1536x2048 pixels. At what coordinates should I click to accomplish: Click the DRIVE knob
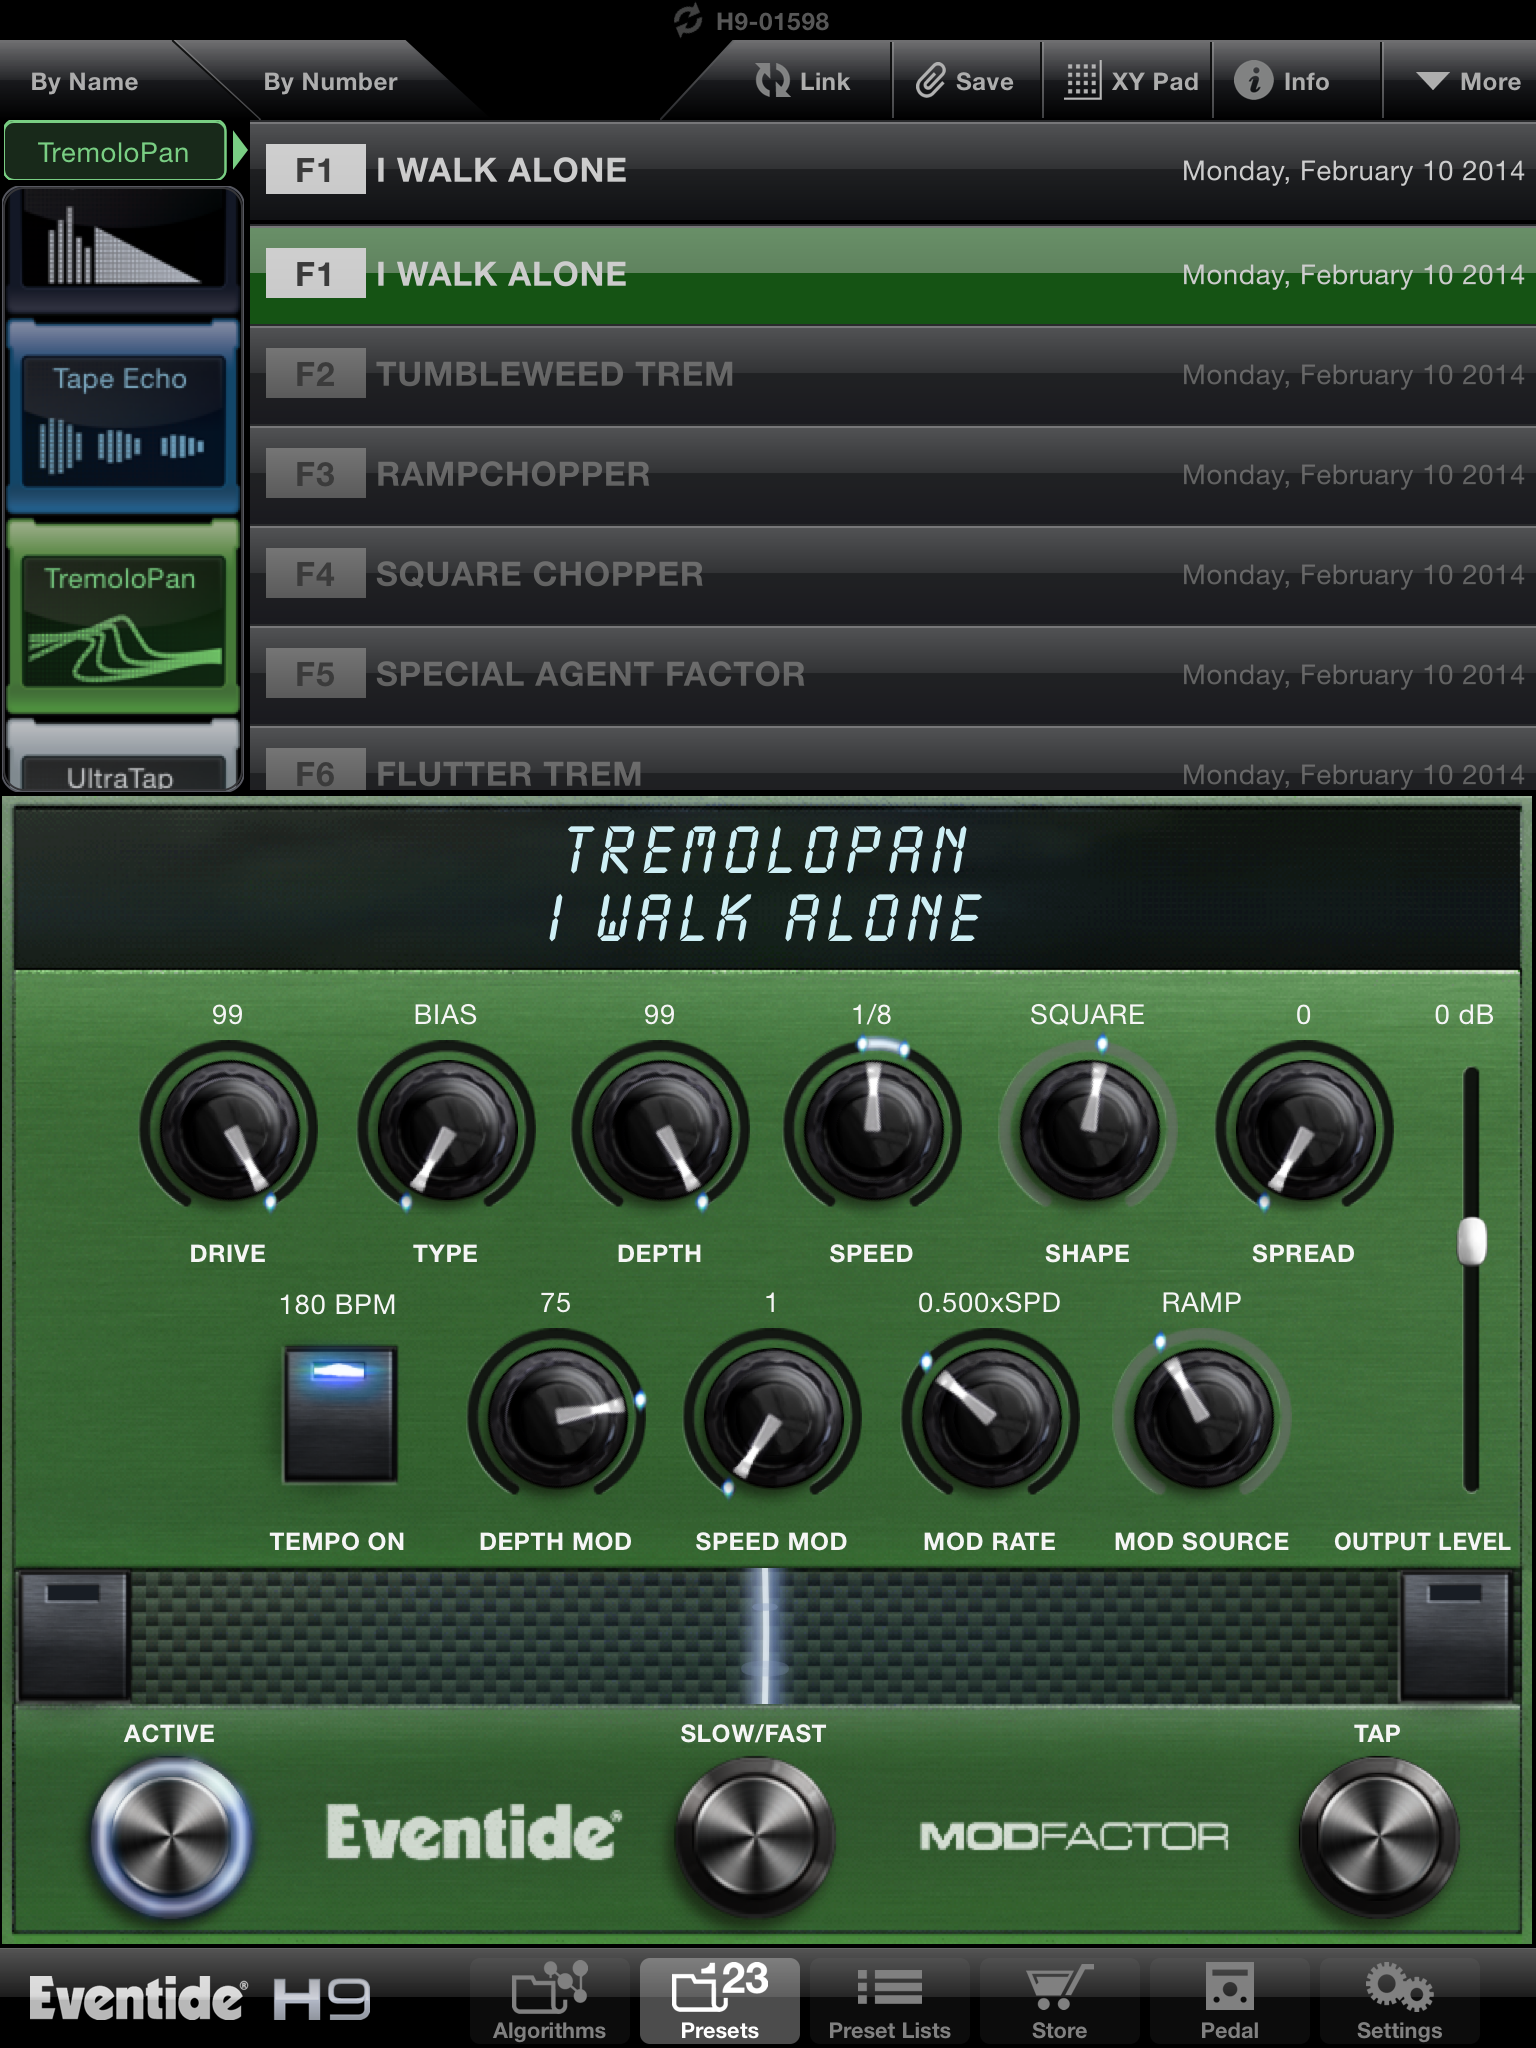[x=229, y=1130]
